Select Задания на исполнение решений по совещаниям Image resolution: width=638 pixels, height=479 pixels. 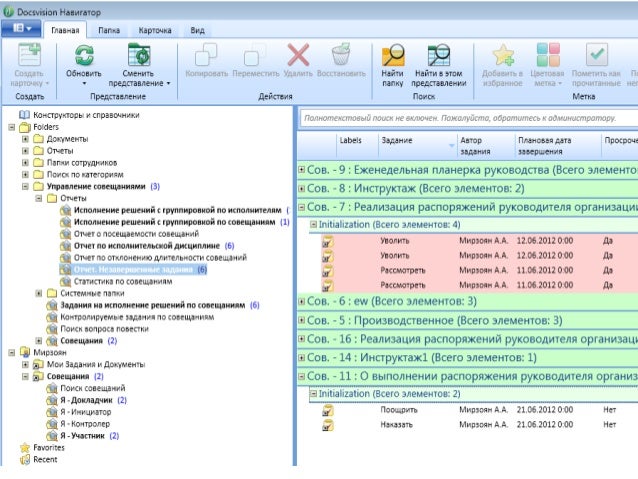(153, 305)
